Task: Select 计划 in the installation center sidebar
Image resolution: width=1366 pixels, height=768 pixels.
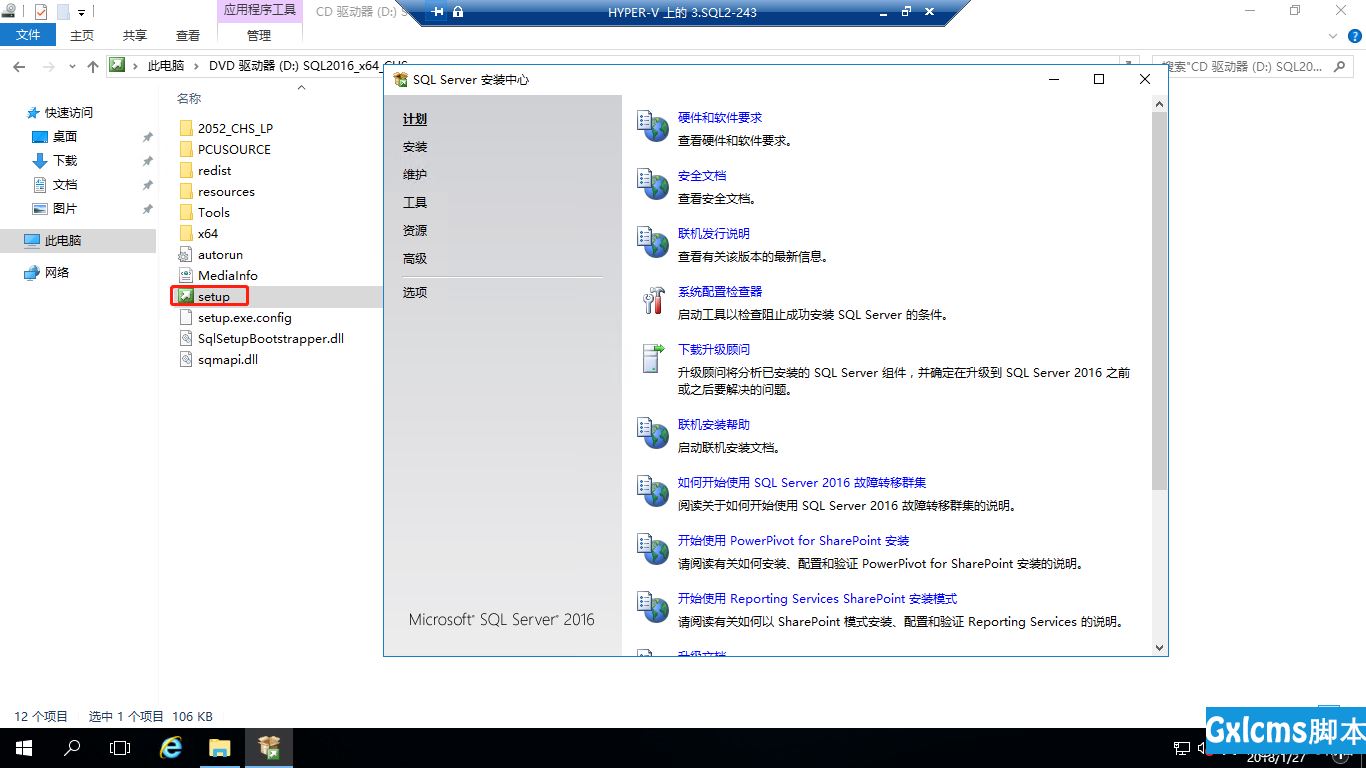Action: pyautogui.click(x=415, y=119)
